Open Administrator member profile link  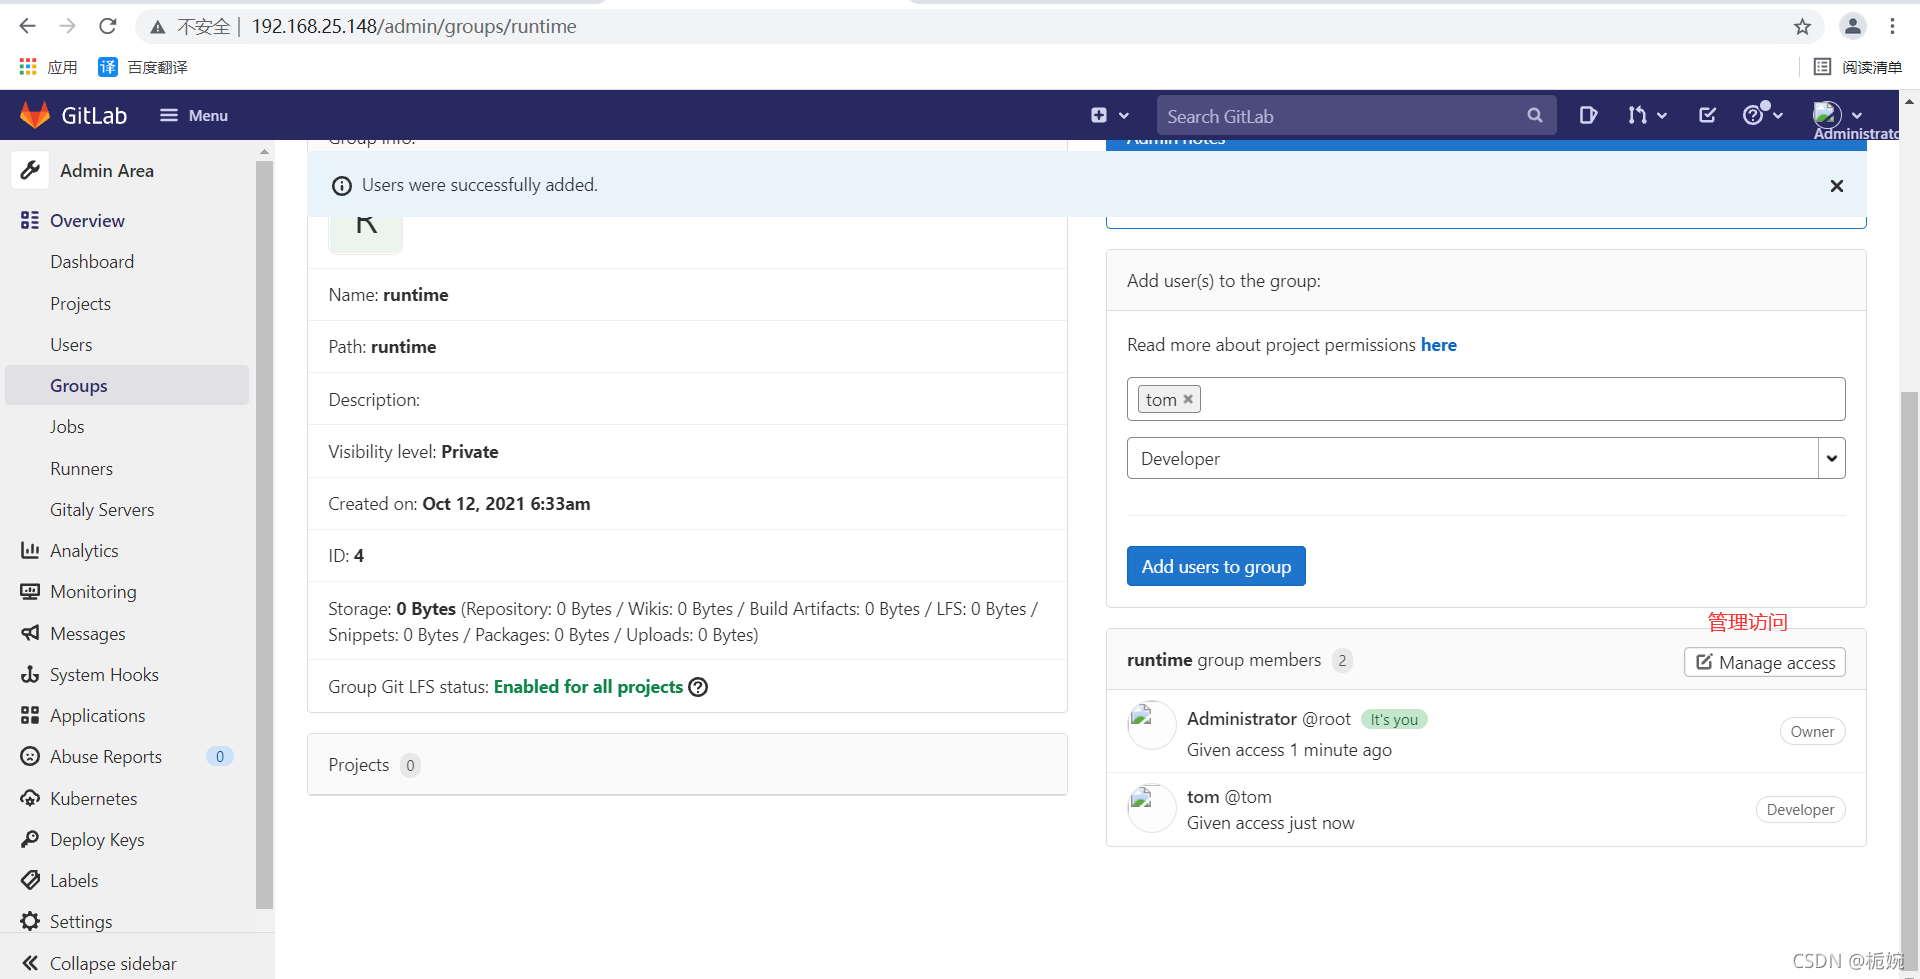[1241, 719]
